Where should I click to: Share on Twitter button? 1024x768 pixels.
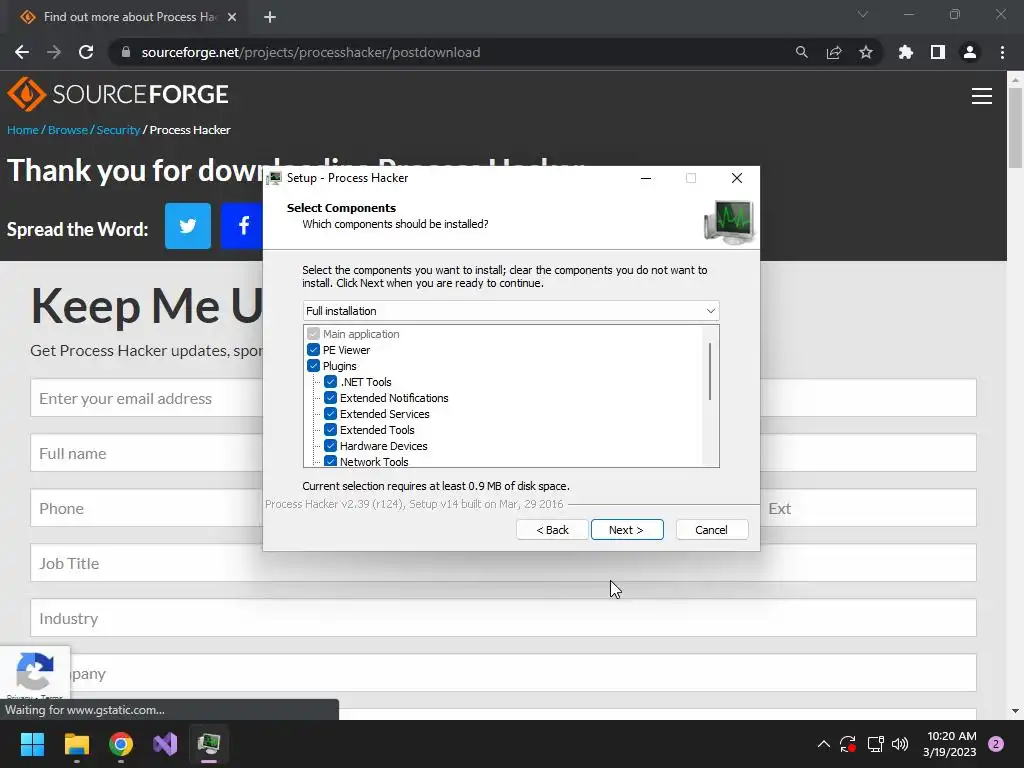pyautogui.click(x=188, y=226)
